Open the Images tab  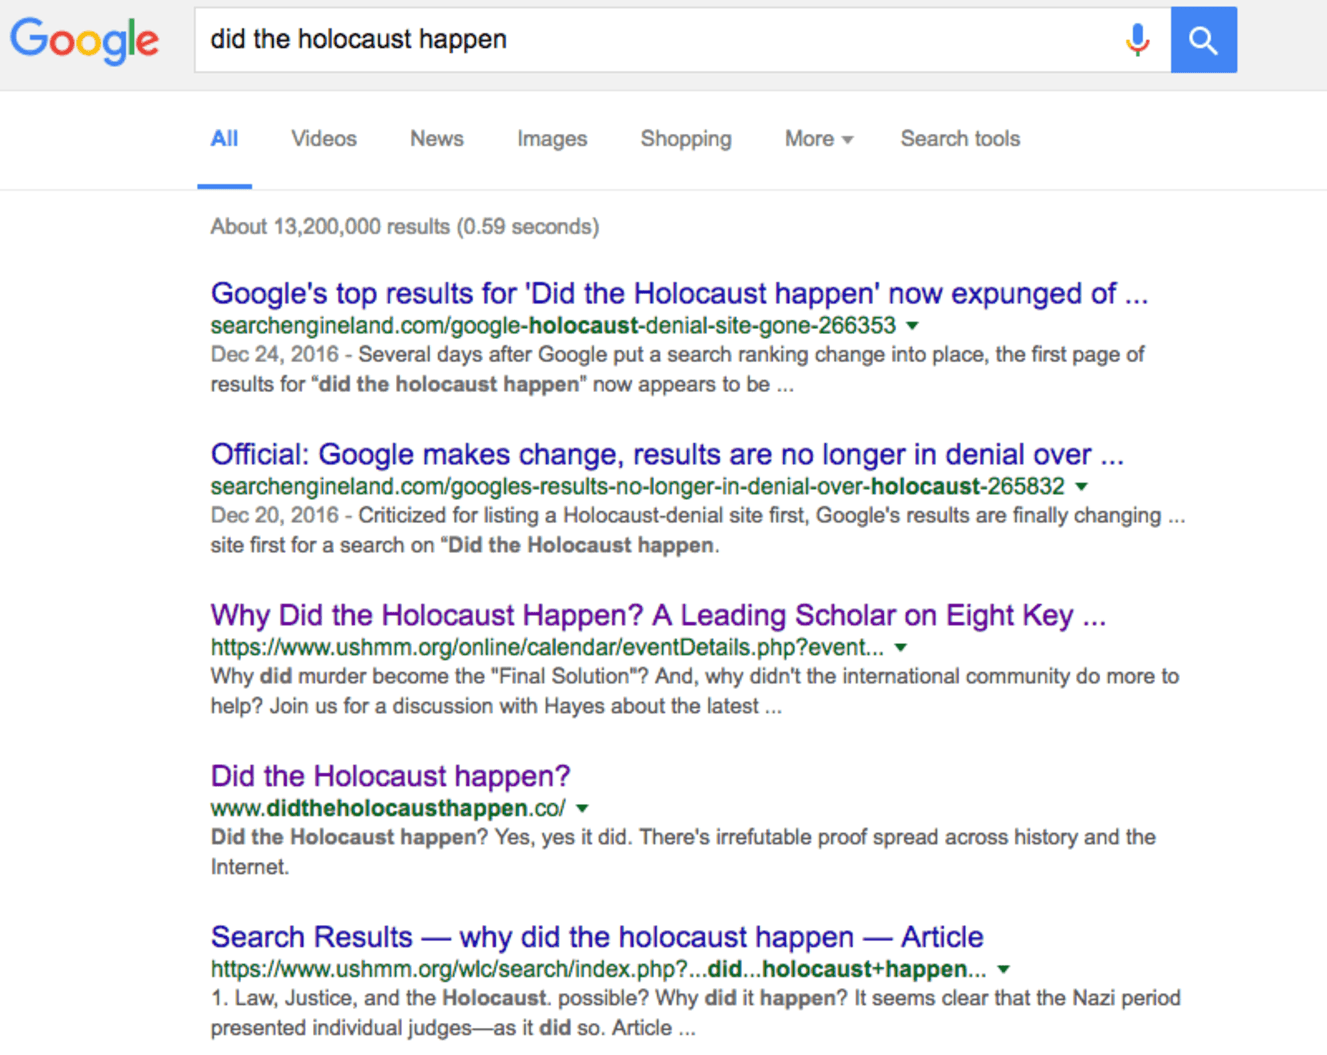click(552, 139)
